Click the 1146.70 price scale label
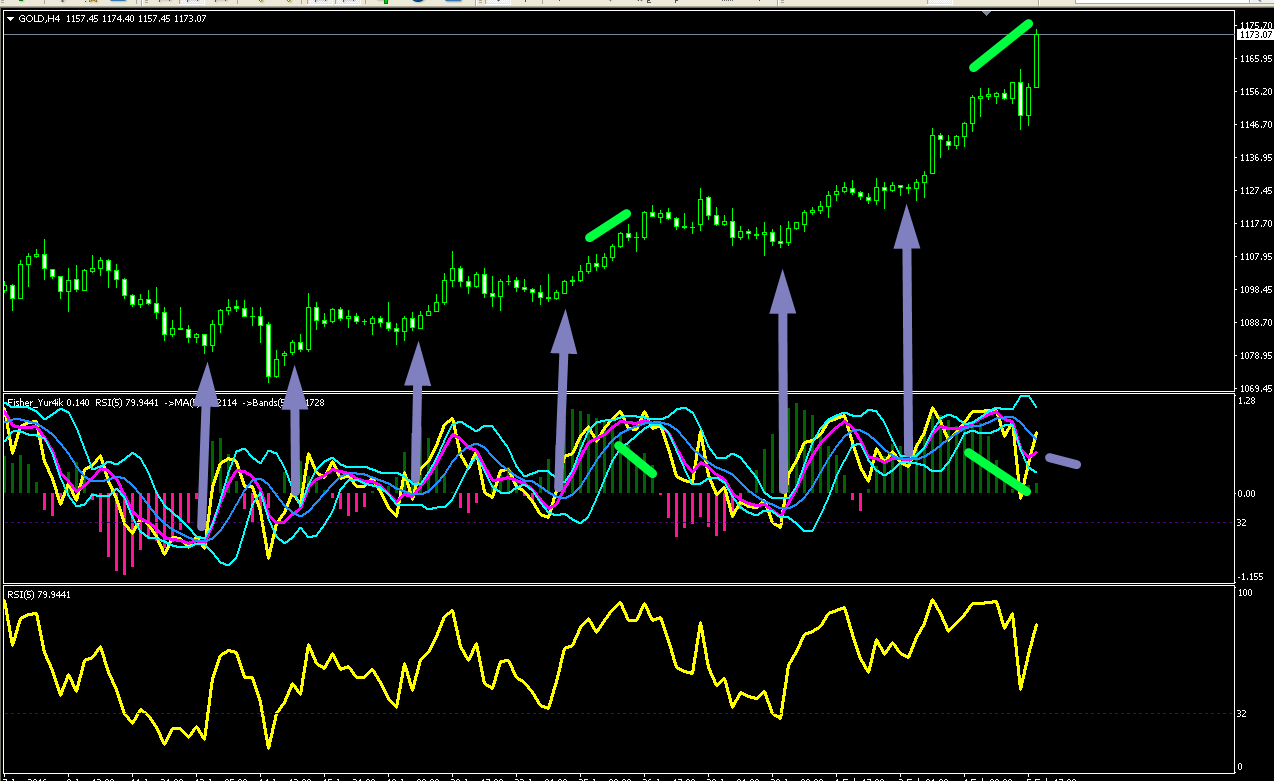The image size is (1274, 781). tap(1255, 125)
